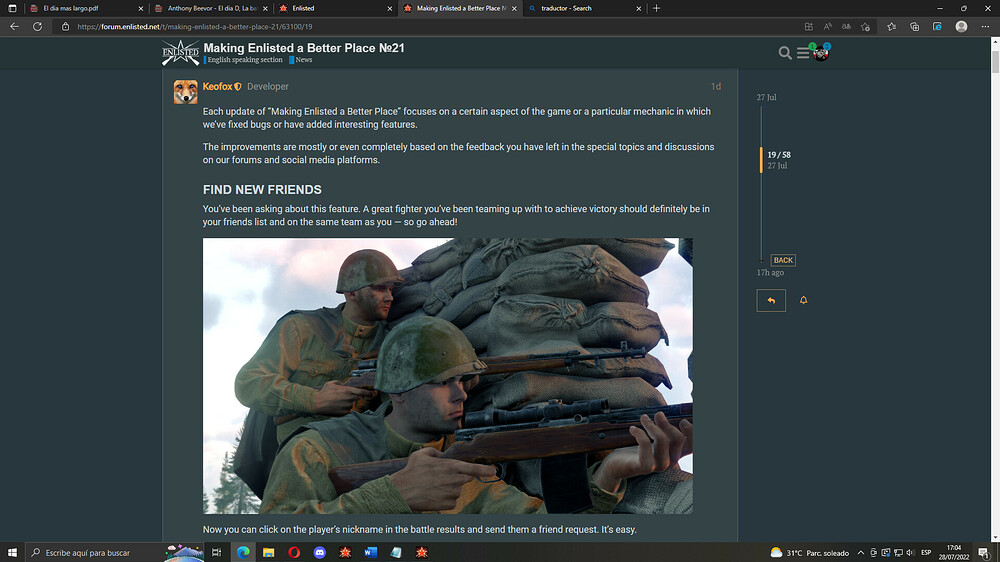
Task: Jump to the 17h ago timeline end
Action: [x=770, y=272]
